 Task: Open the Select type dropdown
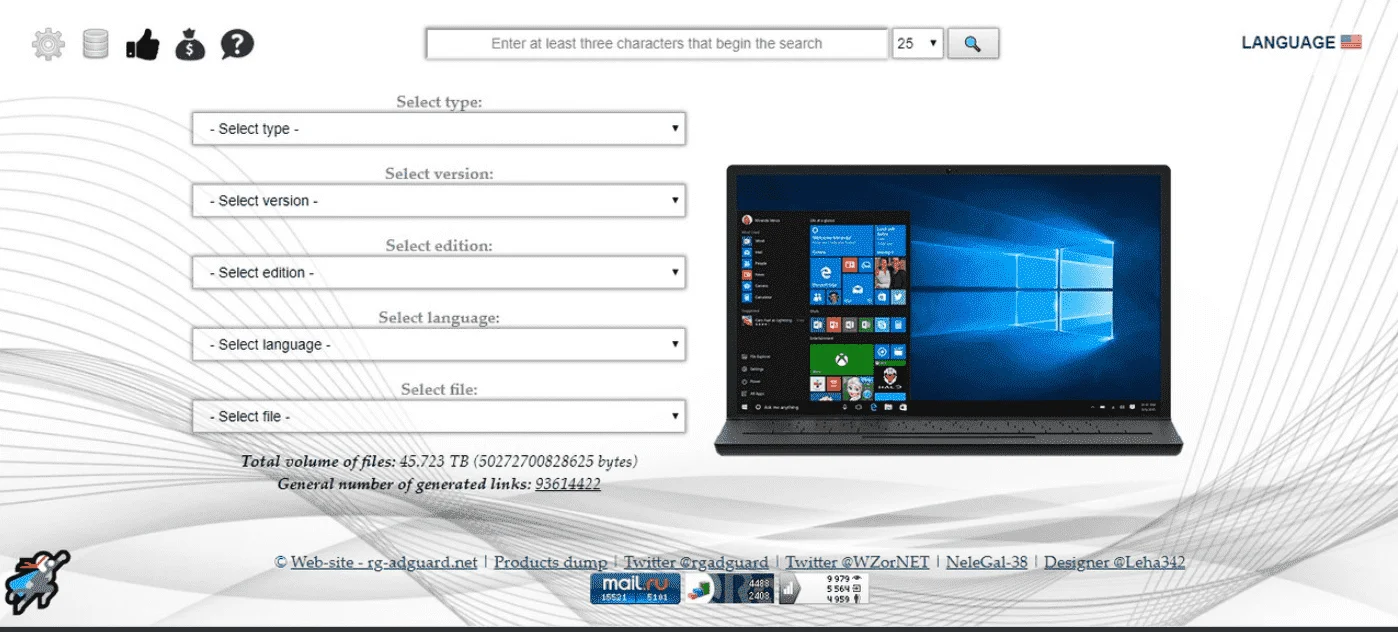(439, 128)
